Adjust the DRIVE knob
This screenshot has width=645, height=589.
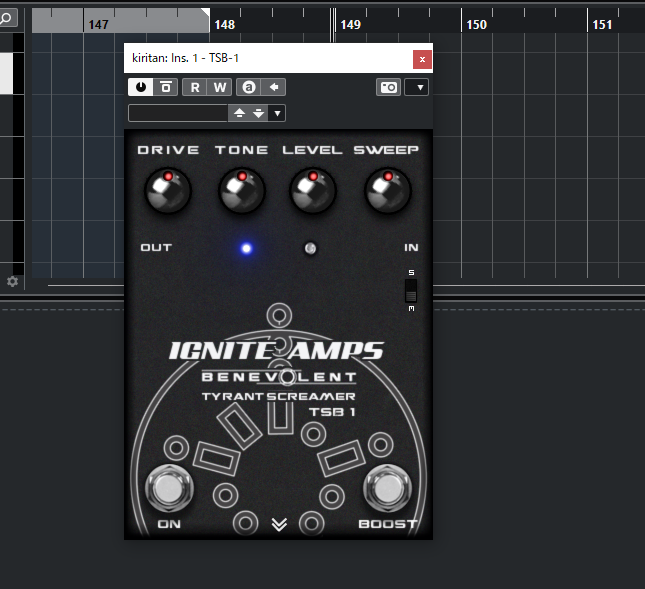[x=168, y=190]
